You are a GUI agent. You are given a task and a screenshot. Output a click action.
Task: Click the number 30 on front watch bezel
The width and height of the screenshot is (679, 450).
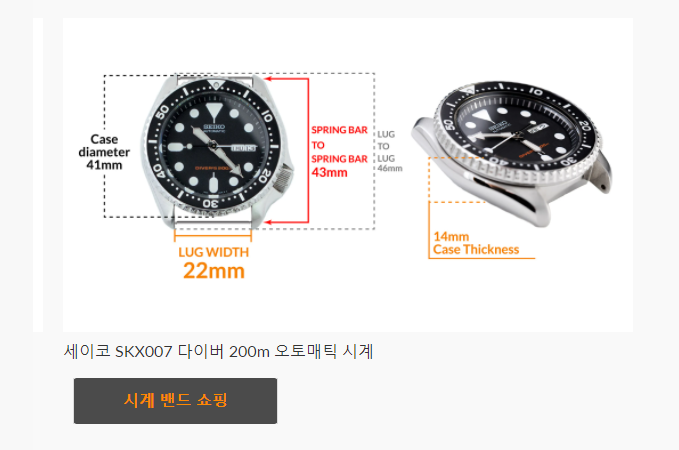coord(210,203)
